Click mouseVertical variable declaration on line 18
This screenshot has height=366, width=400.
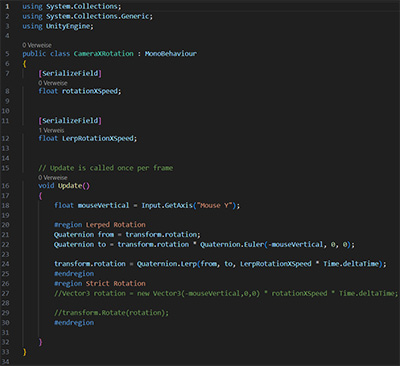coord(103,205)
